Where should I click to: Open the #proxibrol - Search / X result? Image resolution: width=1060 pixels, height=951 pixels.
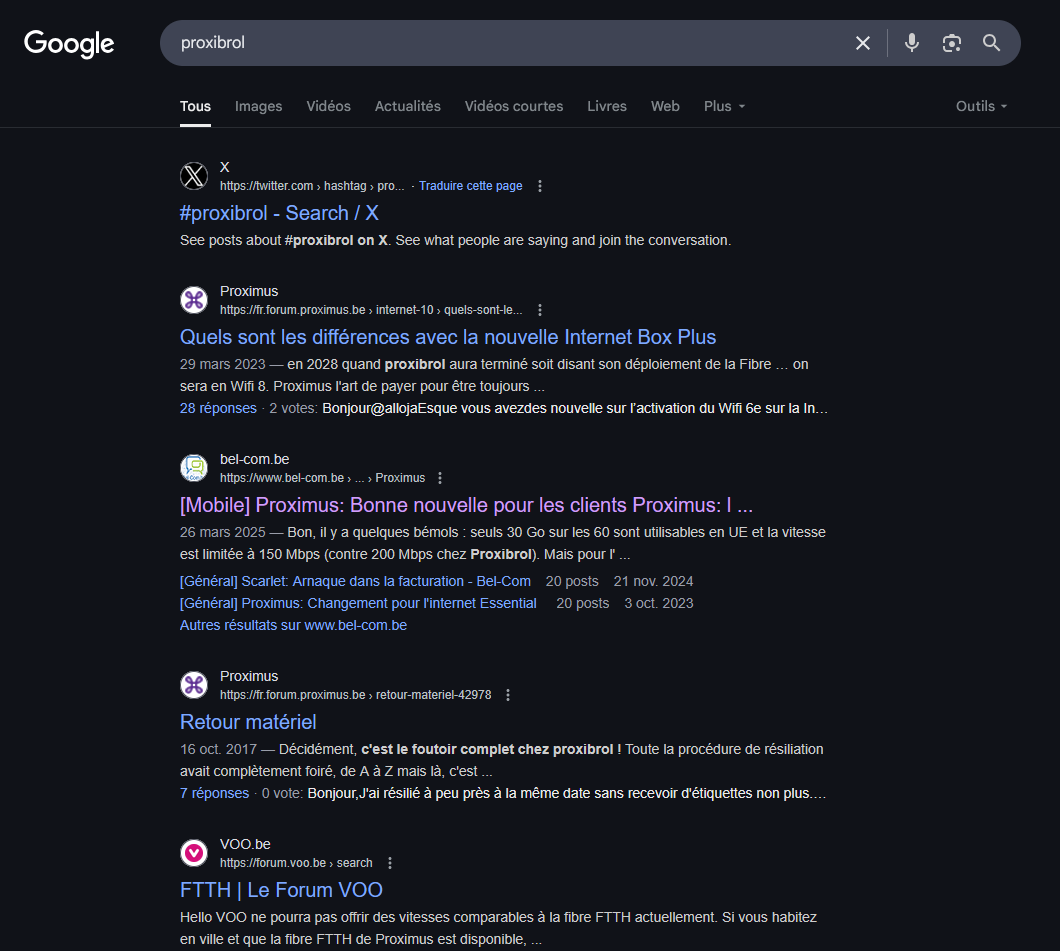pyautogui.click(x=279, y=214)
